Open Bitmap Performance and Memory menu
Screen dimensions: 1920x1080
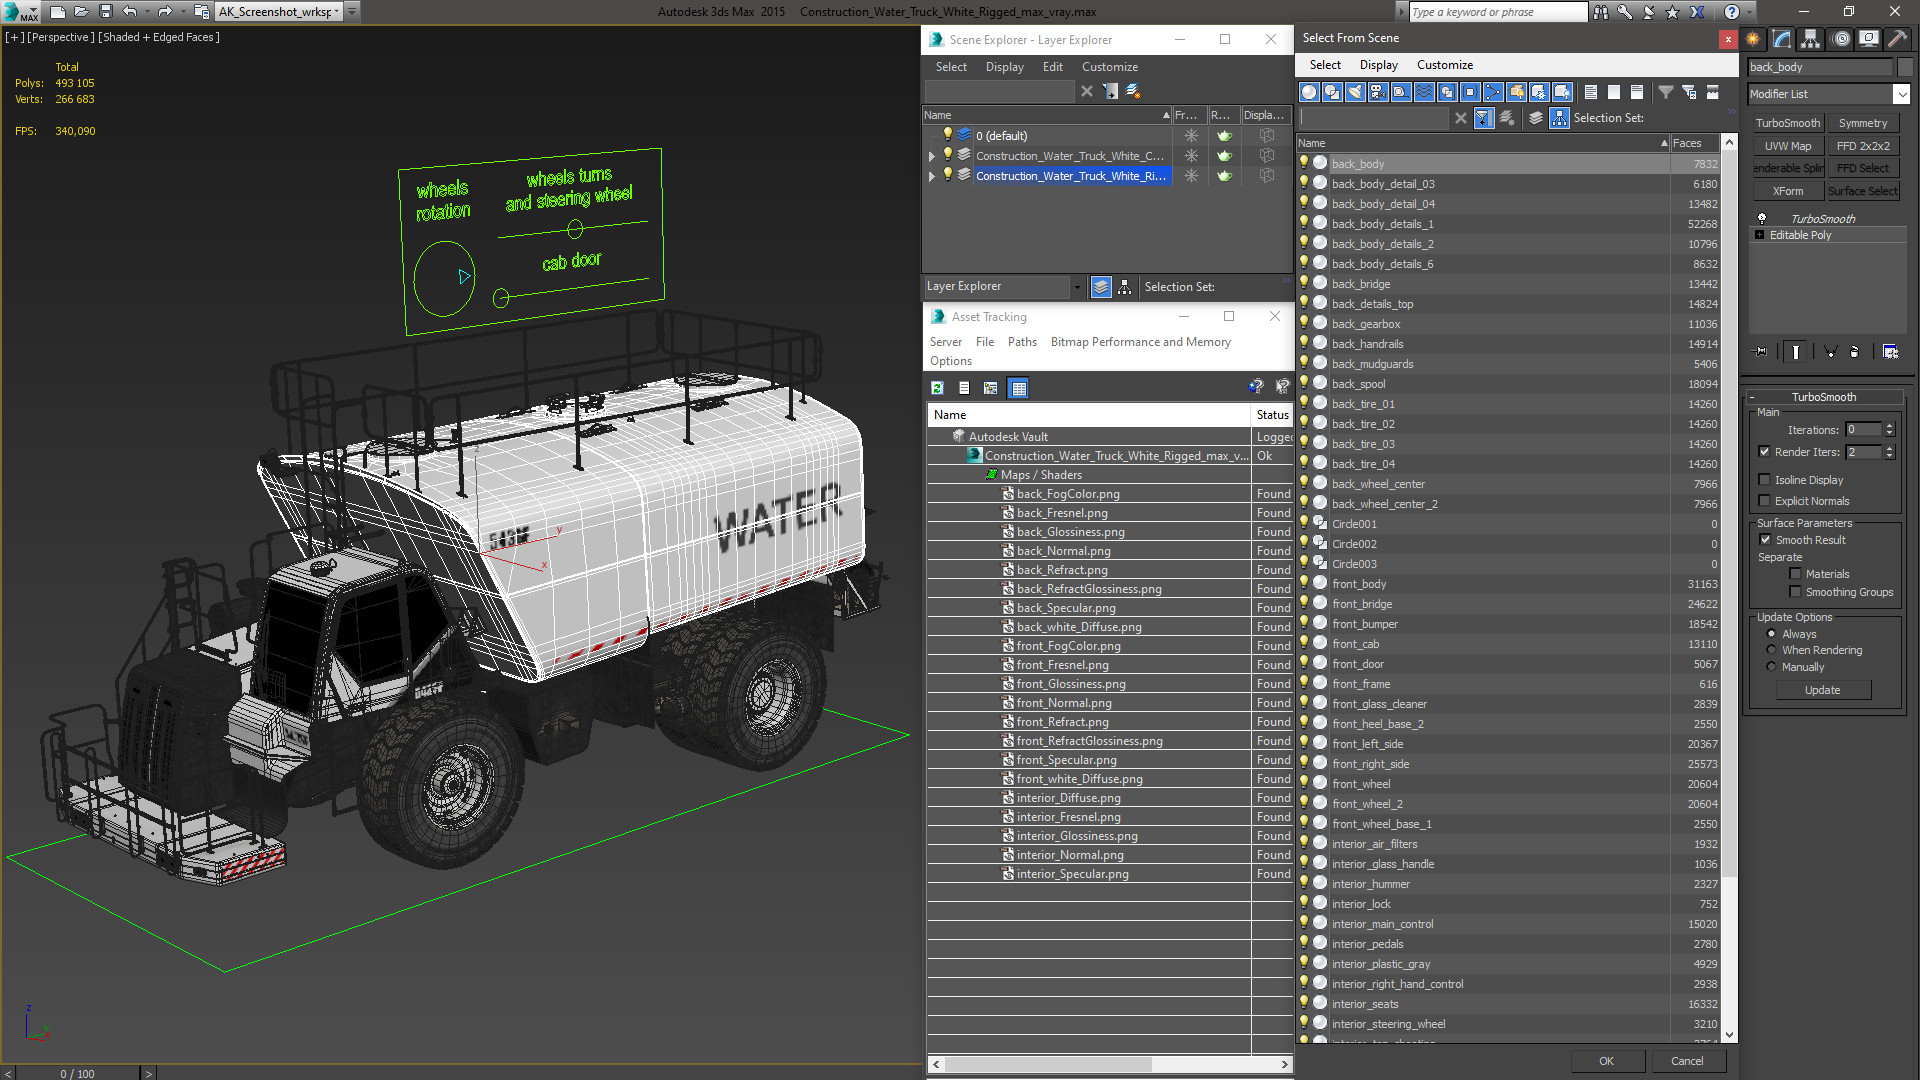pos(1140,342)
